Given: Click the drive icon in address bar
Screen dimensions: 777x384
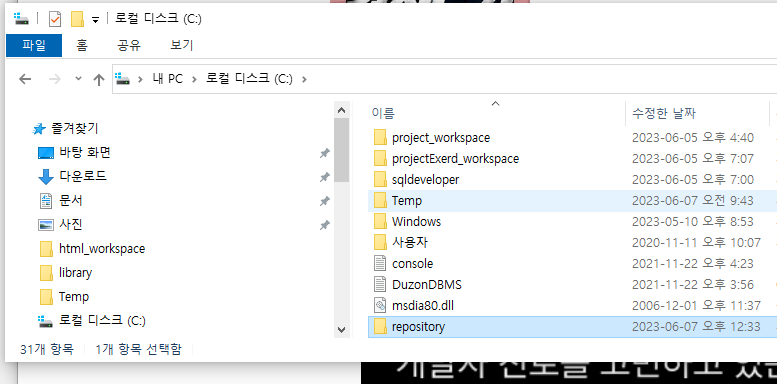Looking at the screenshot, I should click(122, 78).
